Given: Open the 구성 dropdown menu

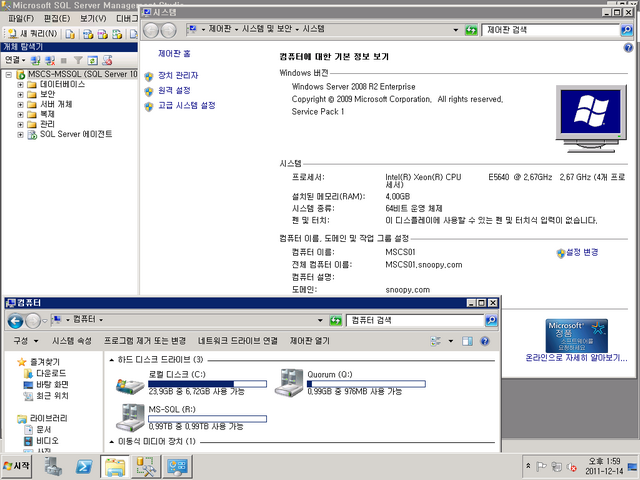Looking at the screenshot, I should click(26, 341).
